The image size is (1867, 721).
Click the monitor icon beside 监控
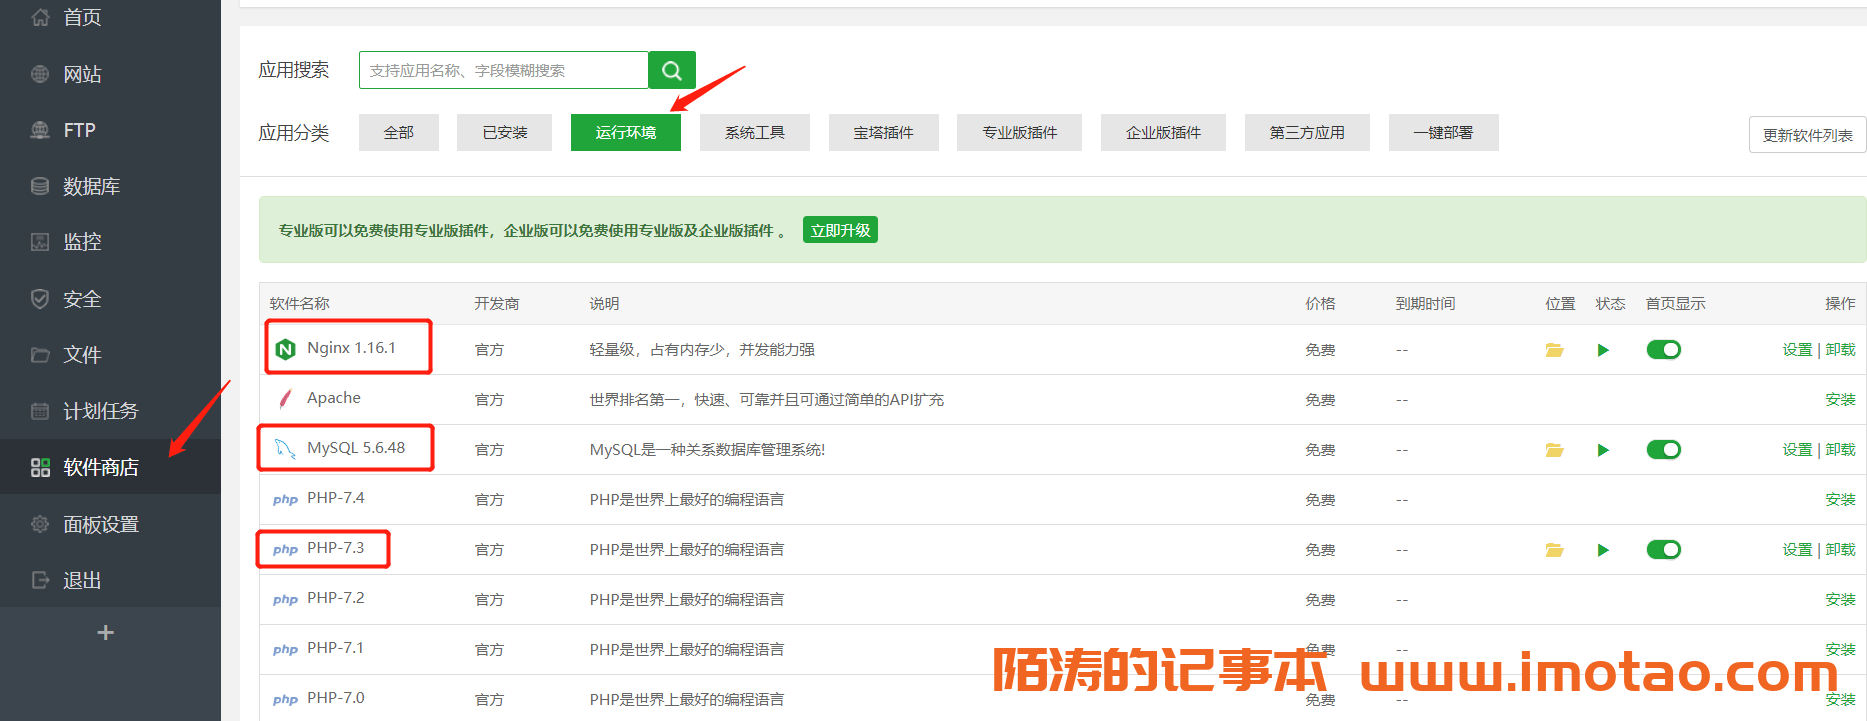tap(40, 242)
